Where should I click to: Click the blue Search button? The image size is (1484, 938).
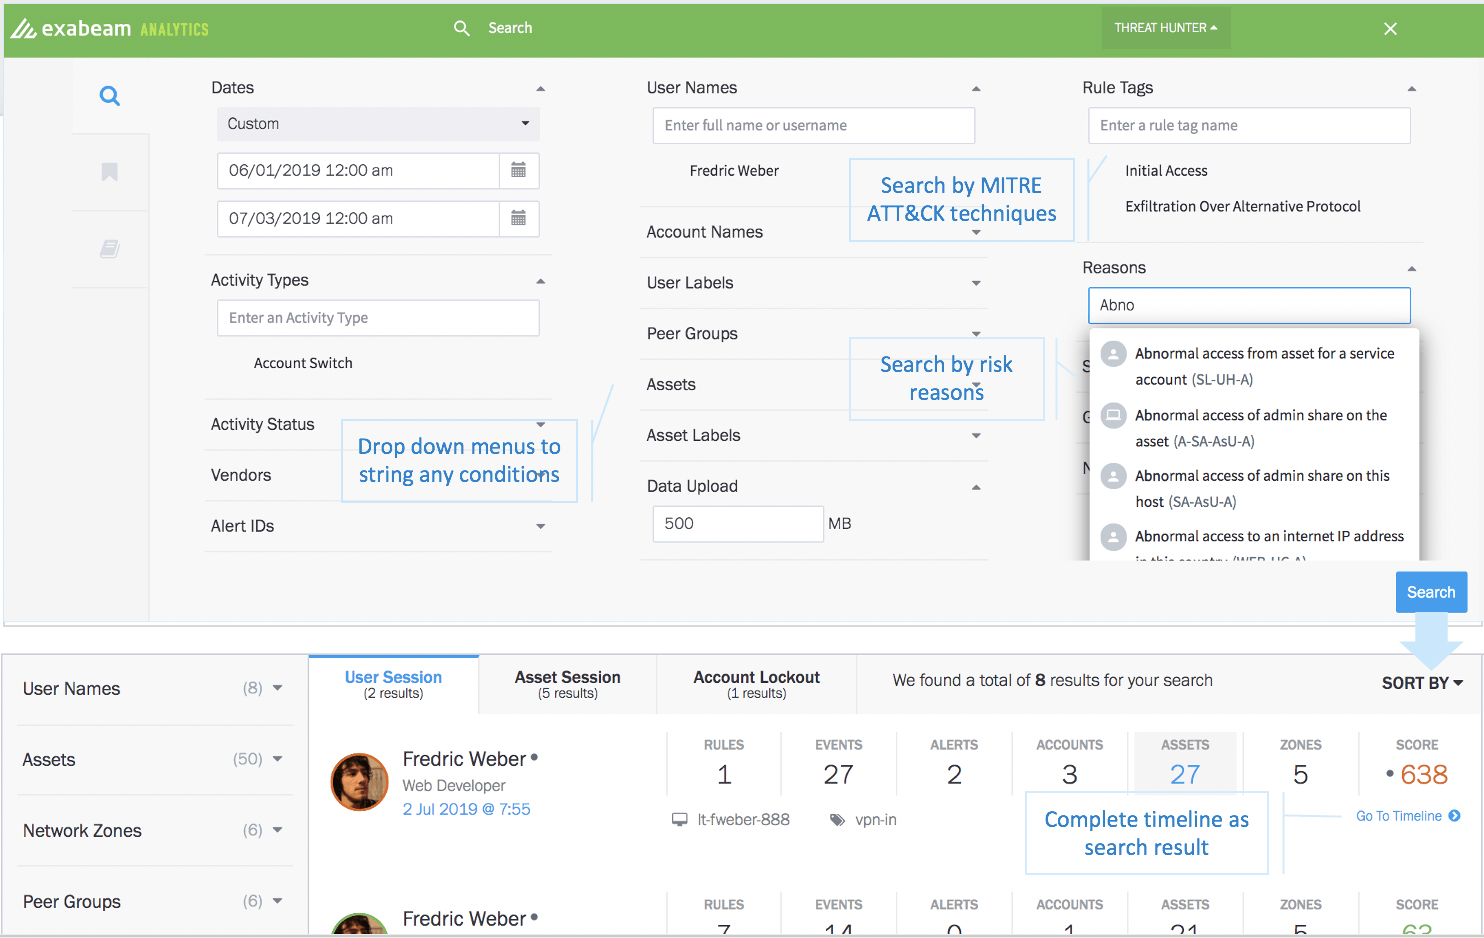(1431, 592)
